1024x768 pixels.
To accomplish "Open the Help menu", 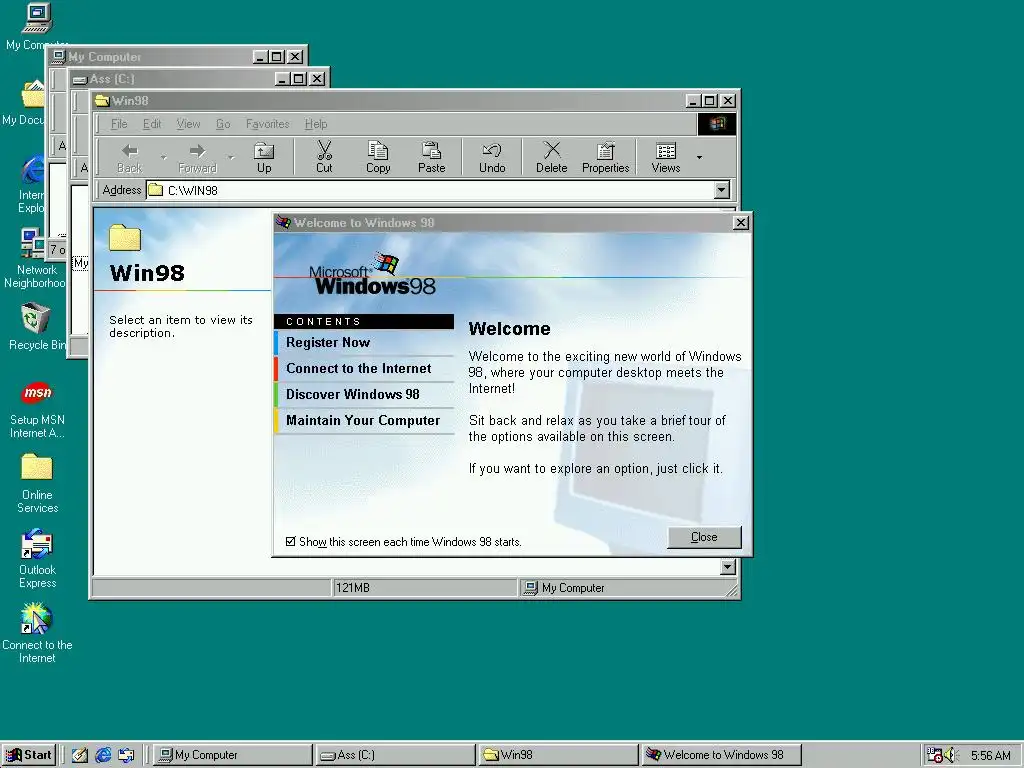I will [315, 124].
